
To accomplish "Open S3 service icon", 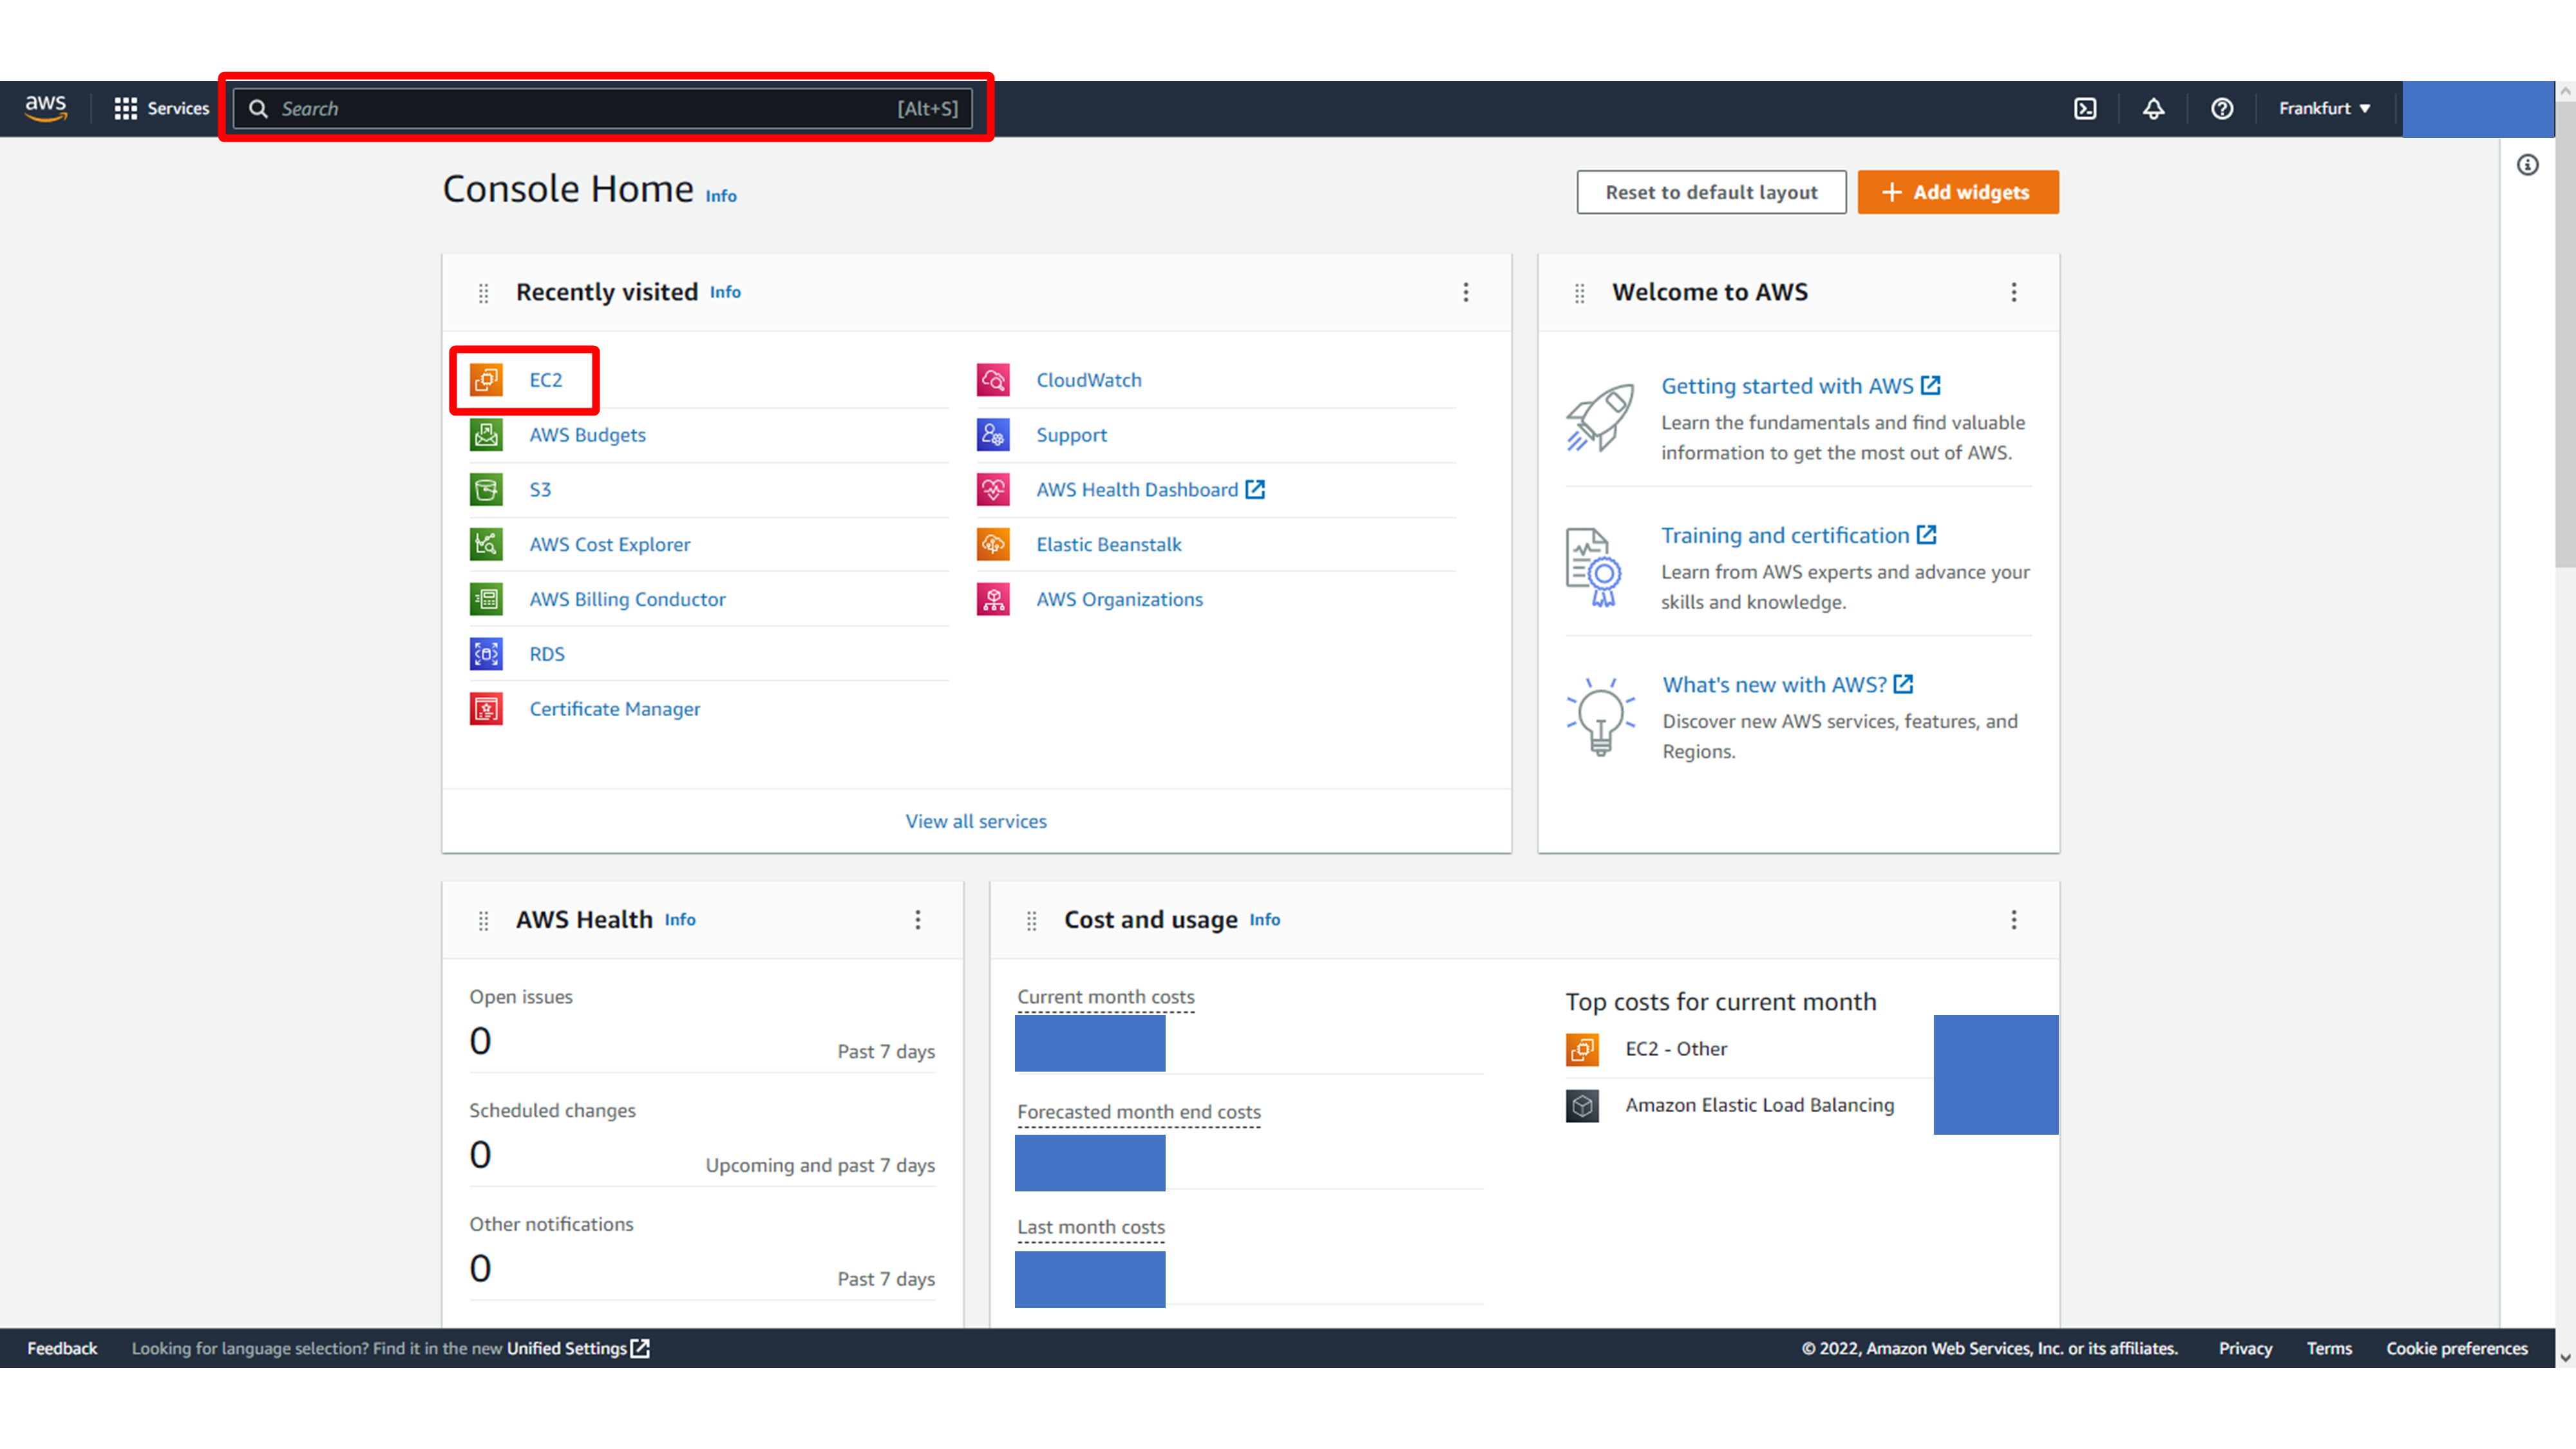I will pyautogui.click(x=486, y=490).
